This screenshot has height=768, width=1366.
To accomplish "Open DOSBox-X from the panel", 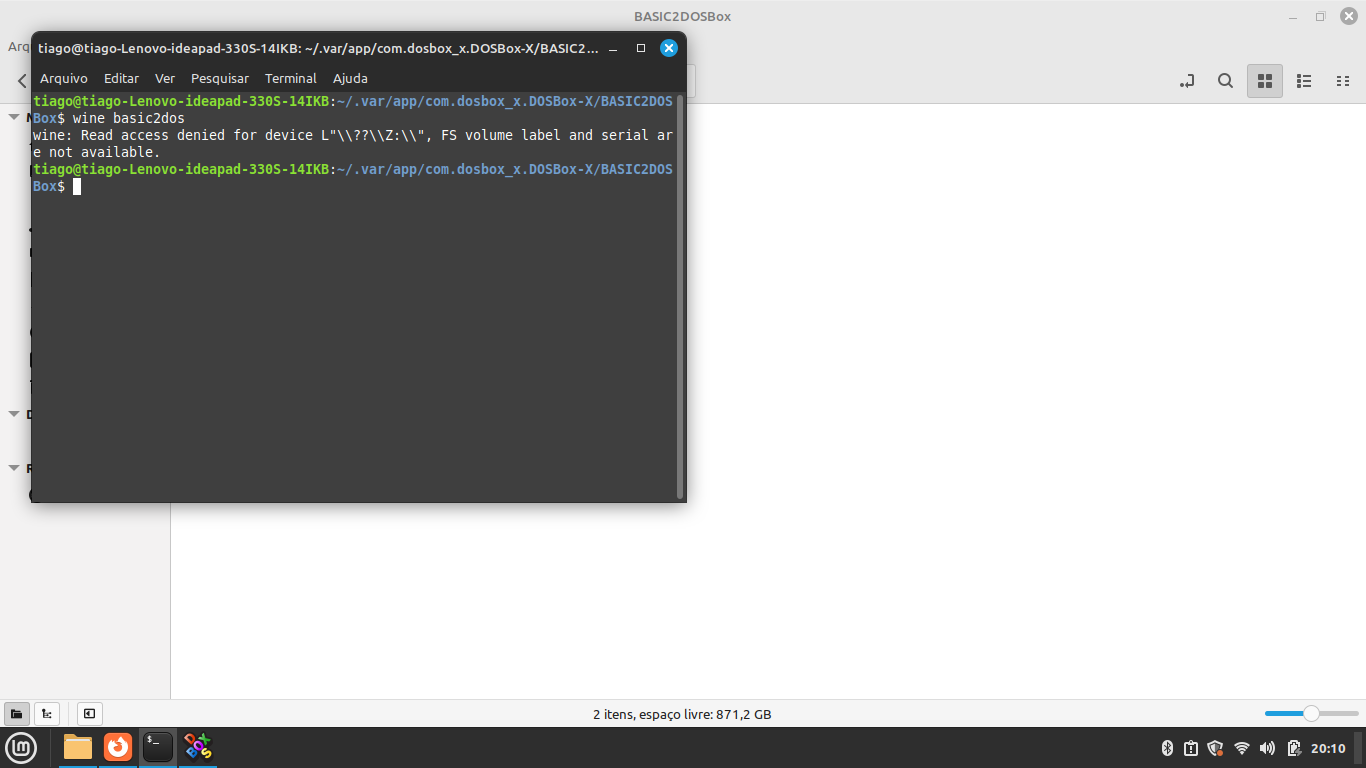I will 198,747.
